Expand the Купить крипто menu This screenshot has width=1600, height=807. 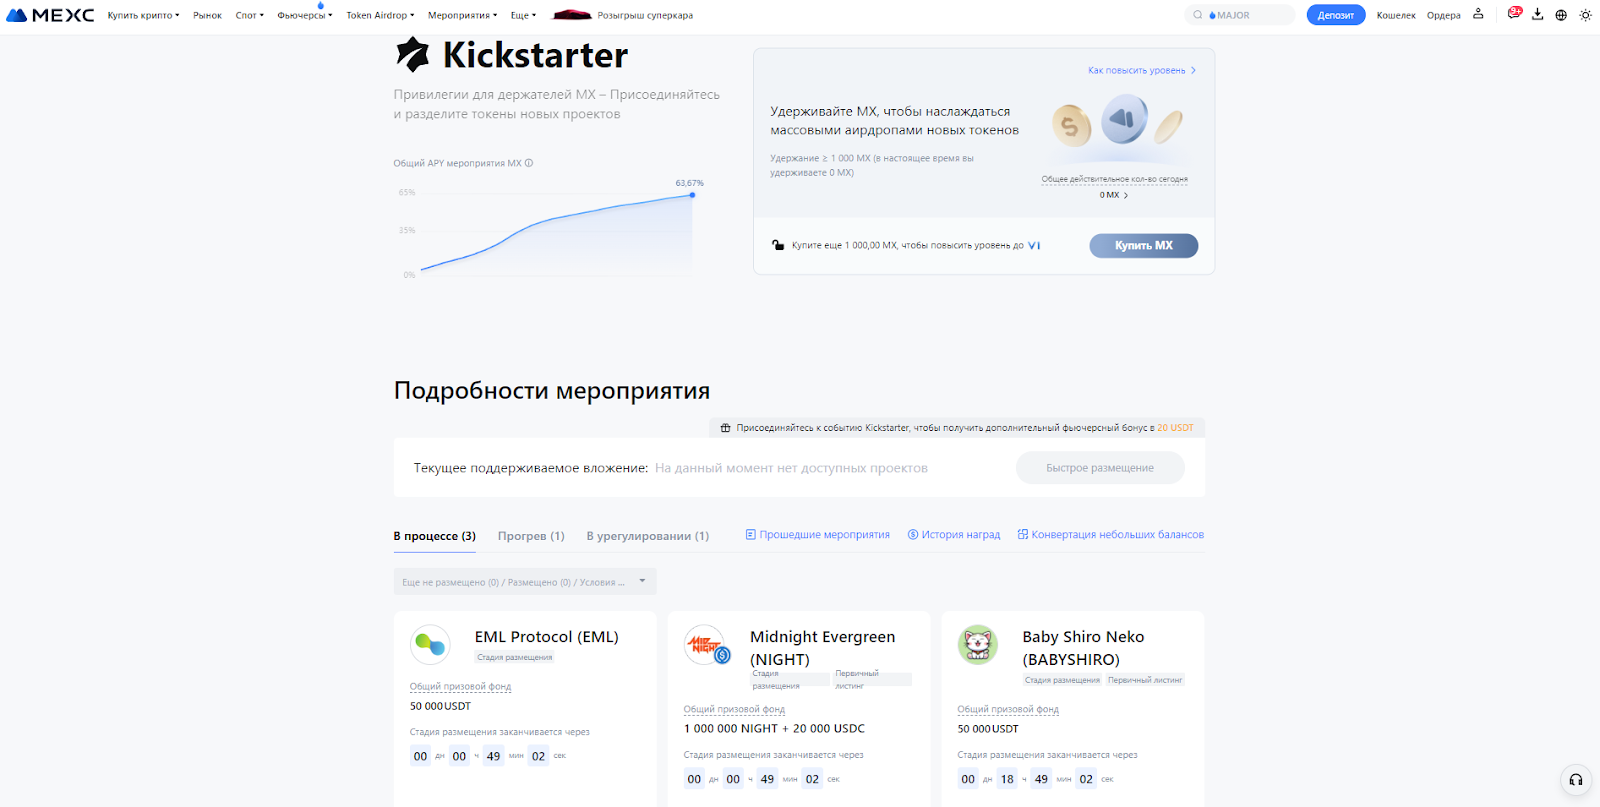143,15
